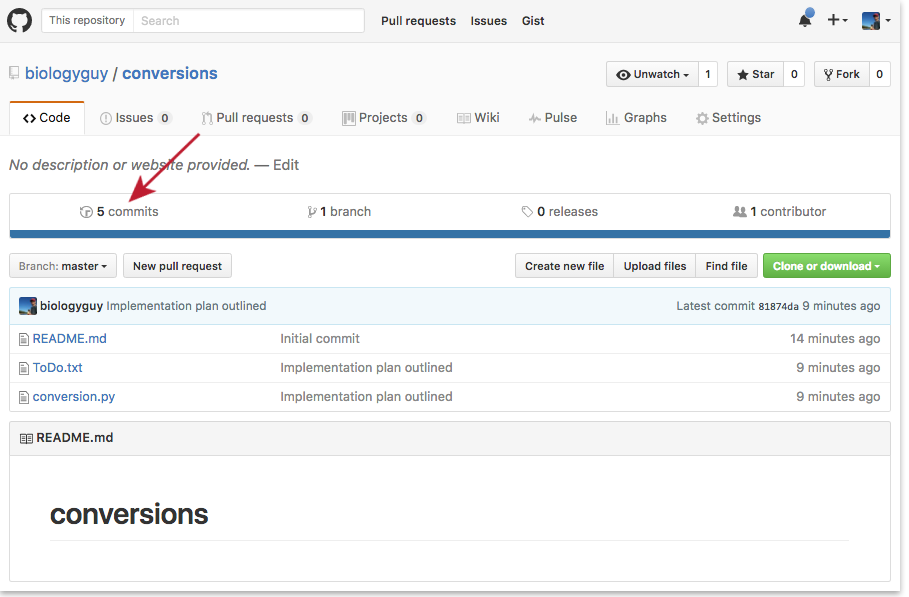This screenshot has height=597, width=909.
Task: Open the Branch: master dropdown
Action: [x=63, y=266]
